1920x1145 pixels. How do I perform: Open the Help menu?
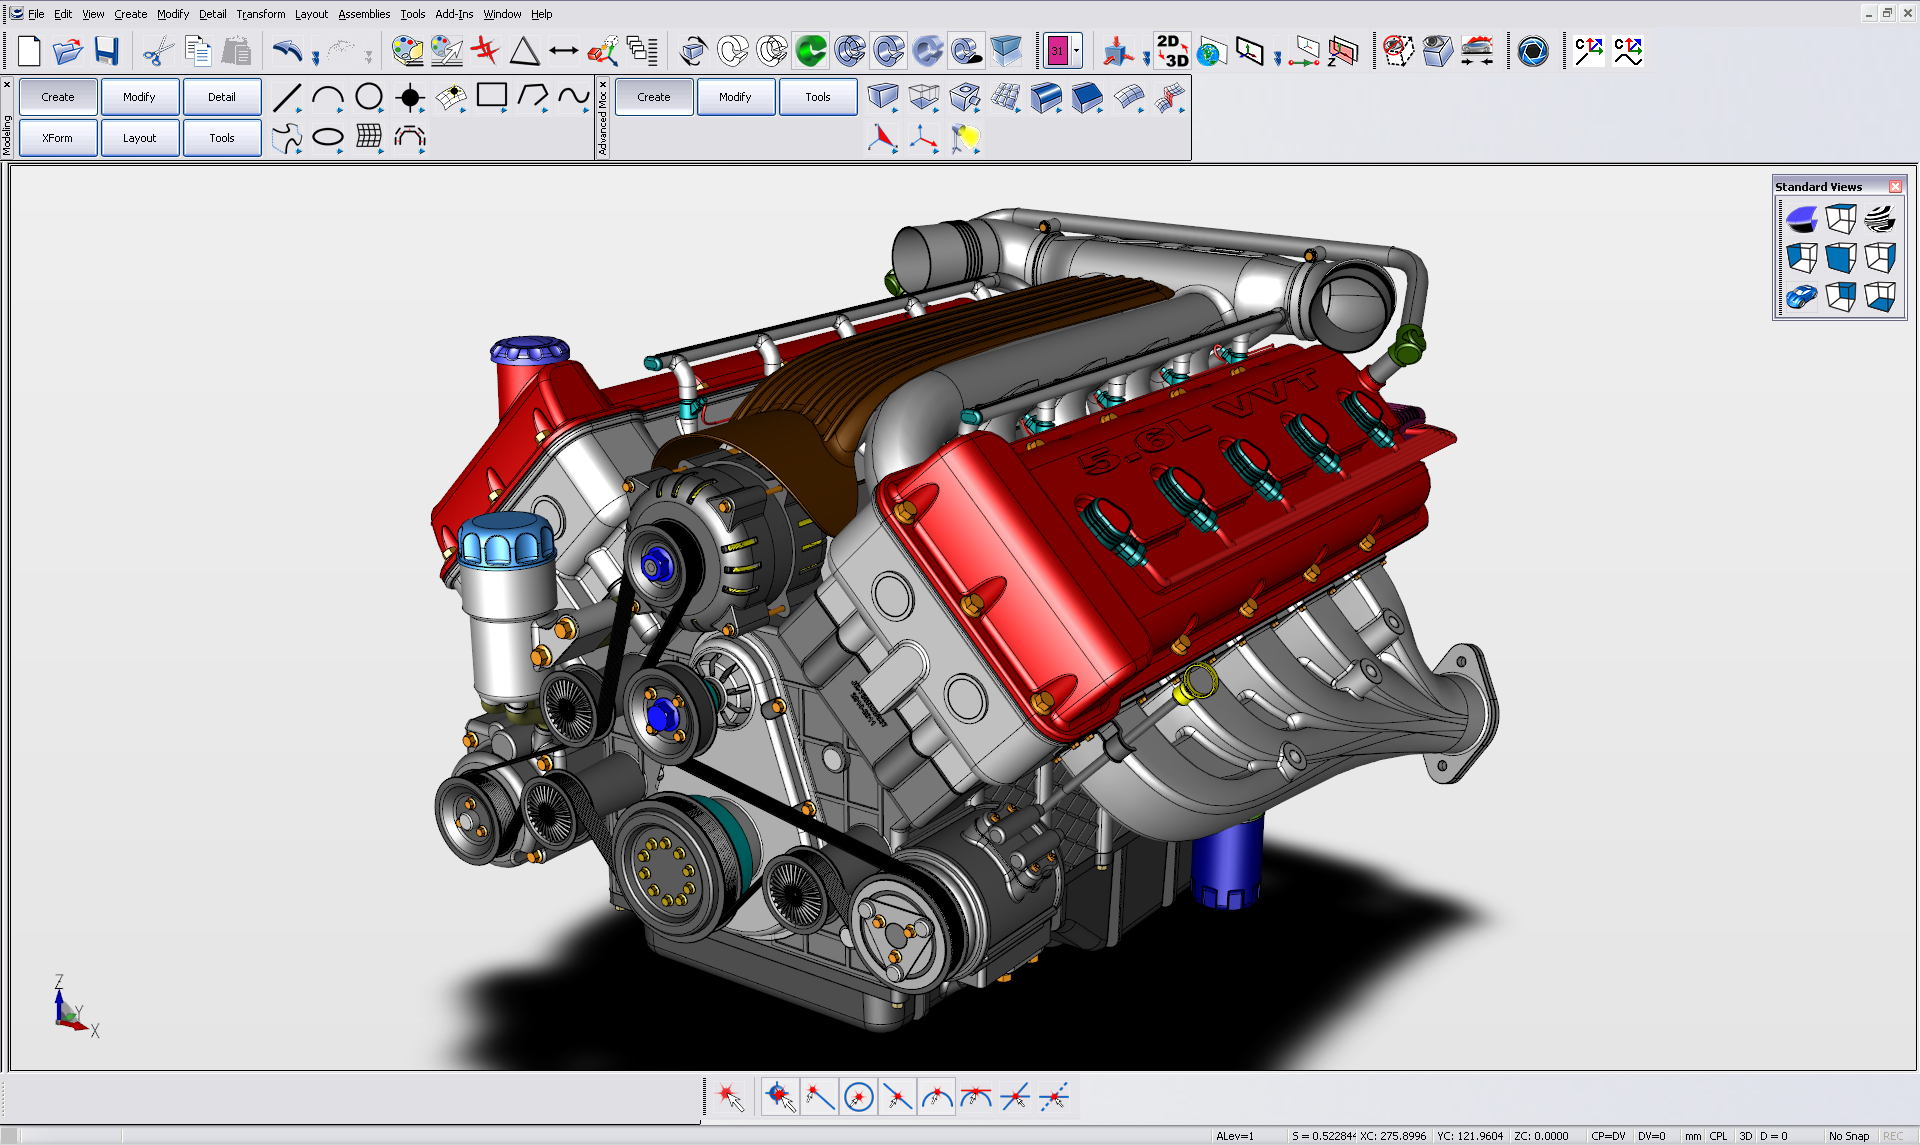click(542, 14)
